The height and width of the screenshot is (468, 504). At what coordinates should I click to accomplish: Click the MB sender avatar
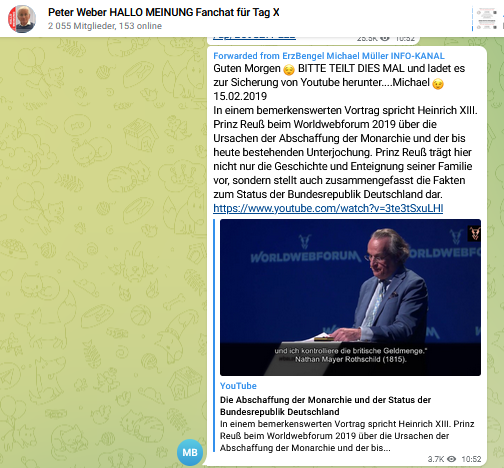click(x=190, y=452)
